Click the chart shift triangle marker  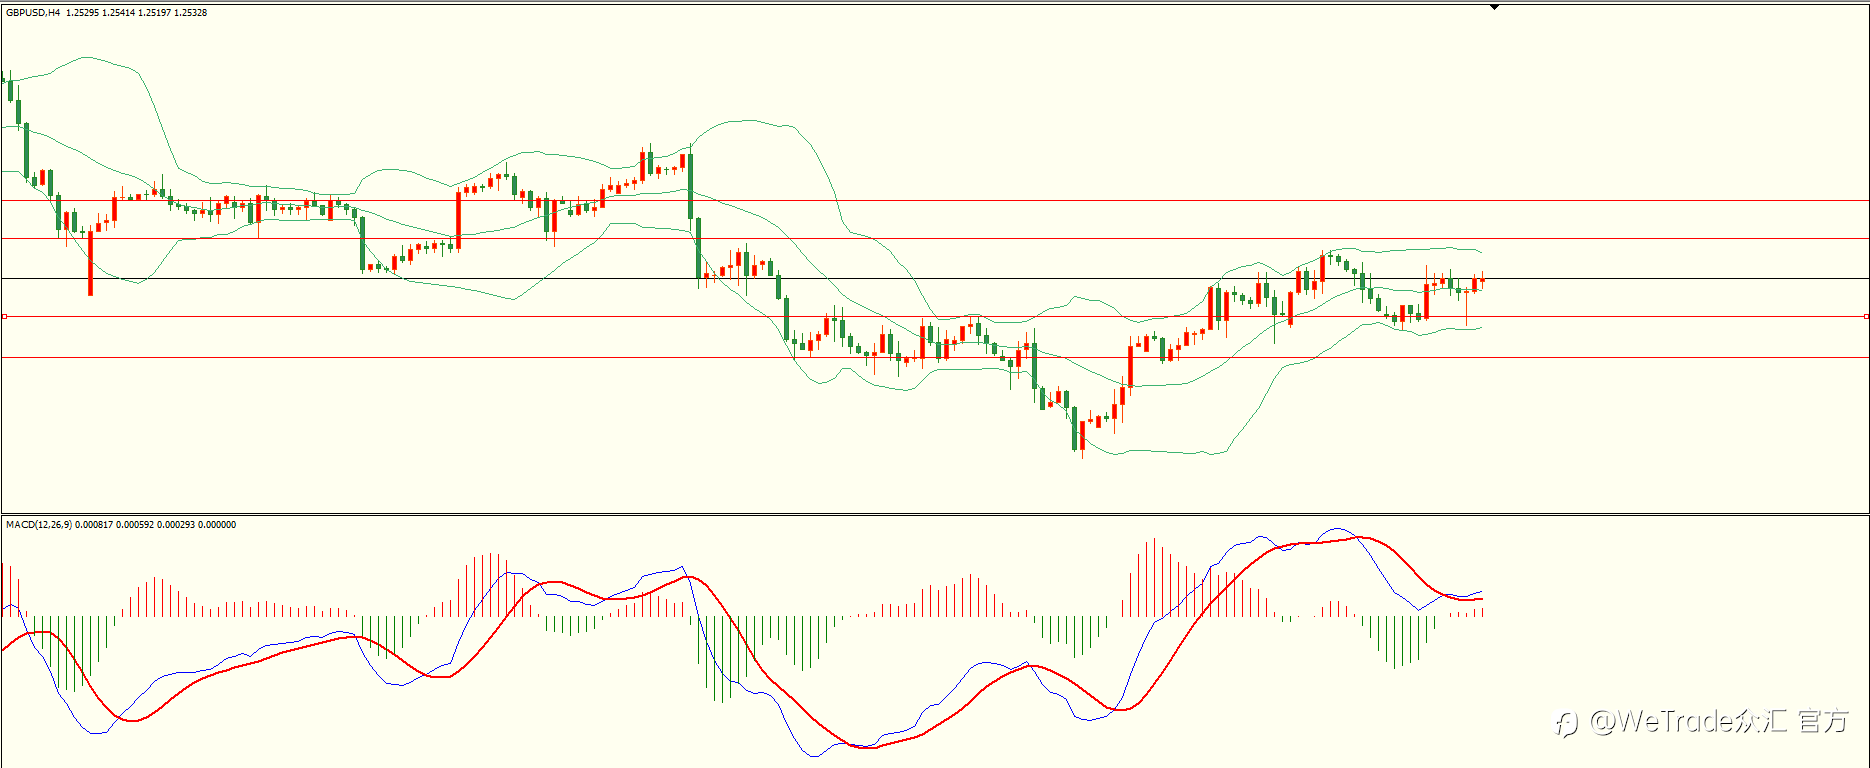coord(1494,7)
